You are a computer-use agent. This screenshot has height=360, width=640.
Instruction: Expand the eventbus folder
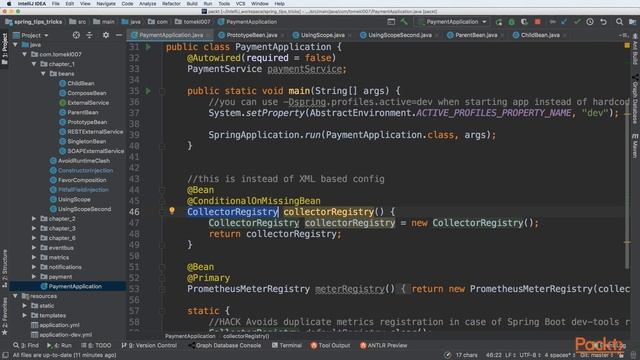(x=34, y=248)
